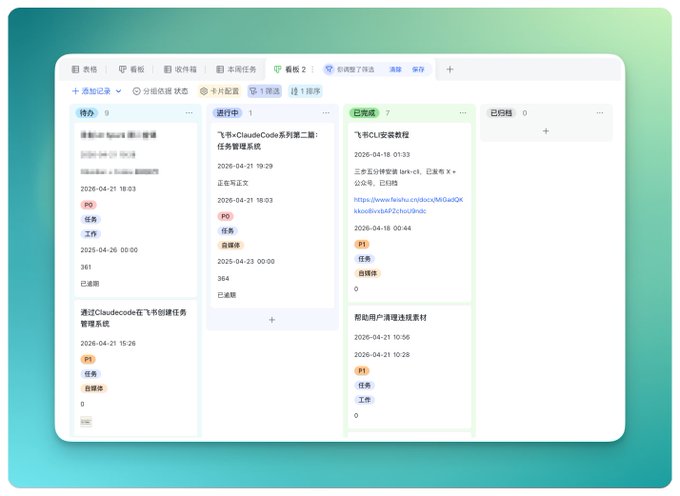Screen dimensions: 680x496
Task: Click the 2026-04-18 00:44 timestamp
Action: pyautogui.click(x=382, y=228)
